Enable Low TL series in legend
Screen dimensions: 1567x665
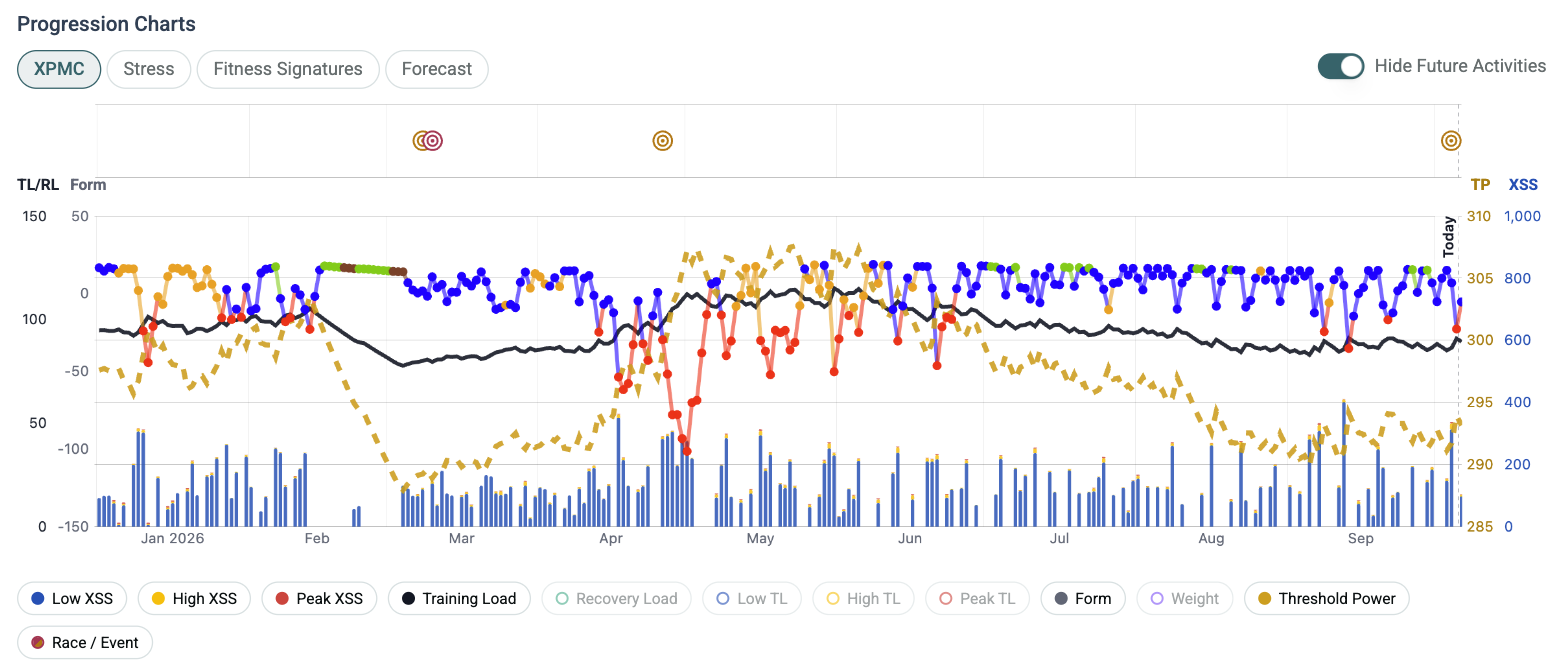point(753,599)
